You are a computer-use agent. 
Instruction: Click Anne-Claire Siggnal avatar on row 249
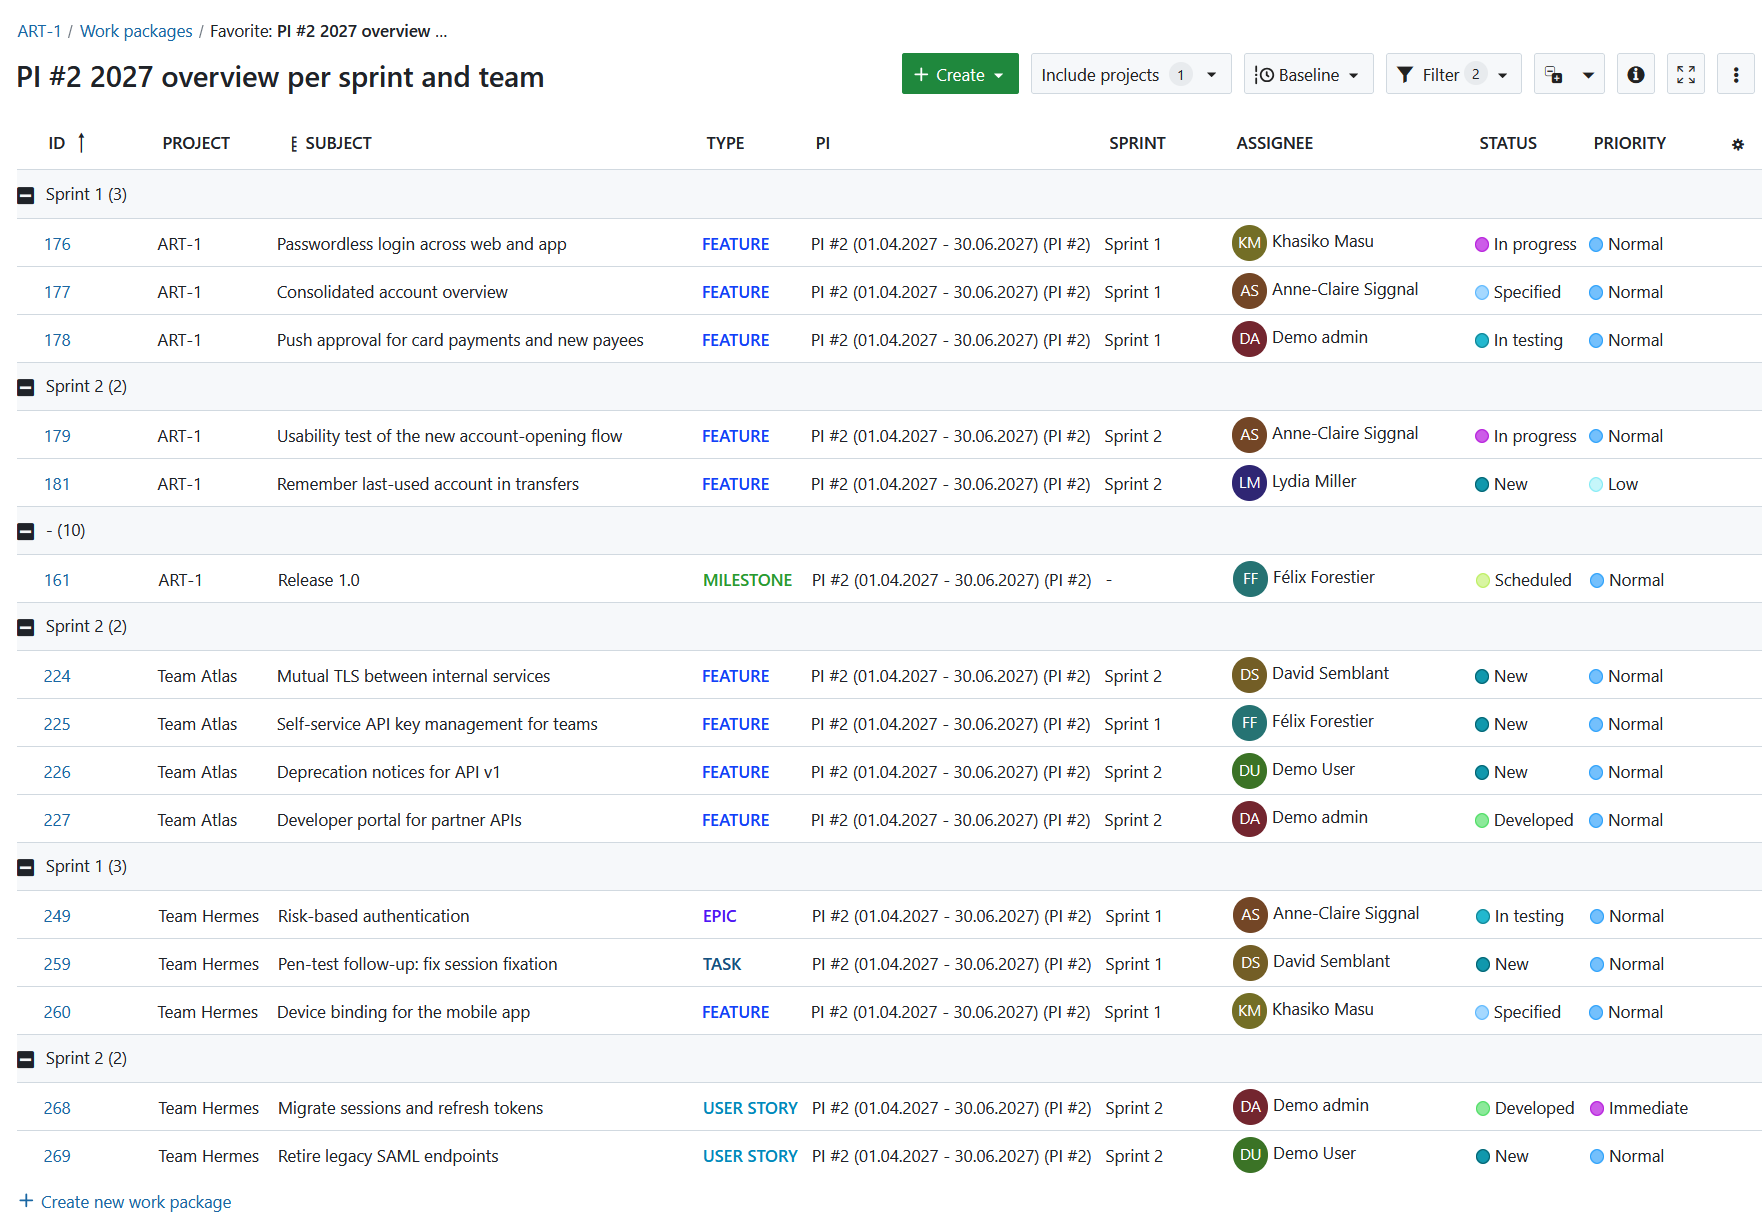coord(1250,915)
